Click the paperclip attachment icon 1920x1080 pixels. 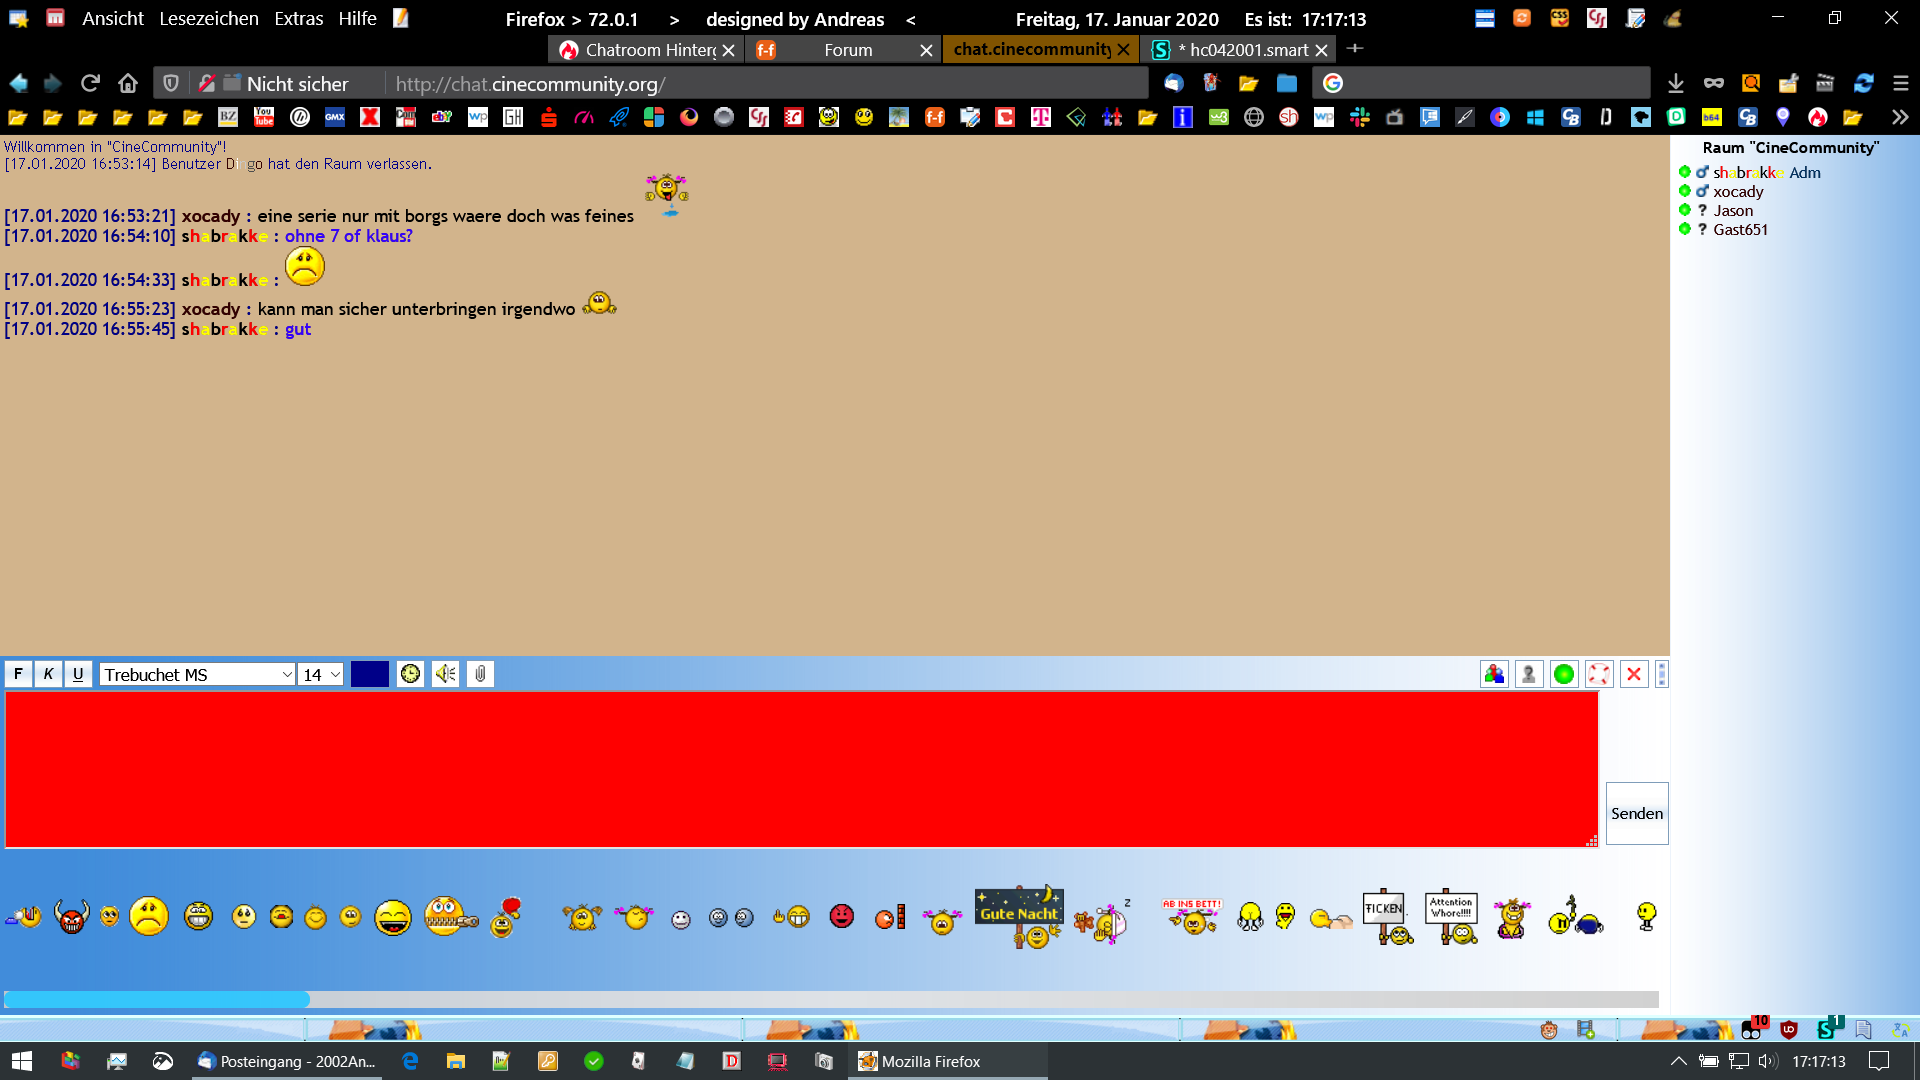coord(480,674)
